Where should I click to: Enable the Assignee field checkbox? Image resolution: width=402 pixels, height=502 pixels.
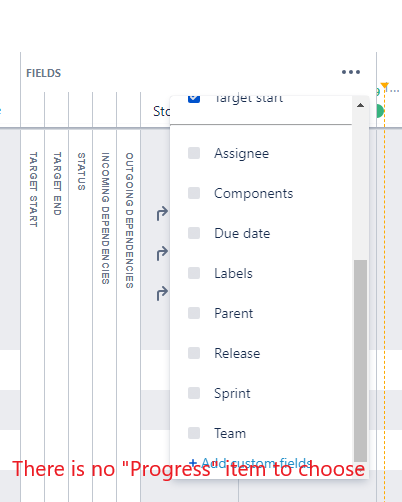194,153
